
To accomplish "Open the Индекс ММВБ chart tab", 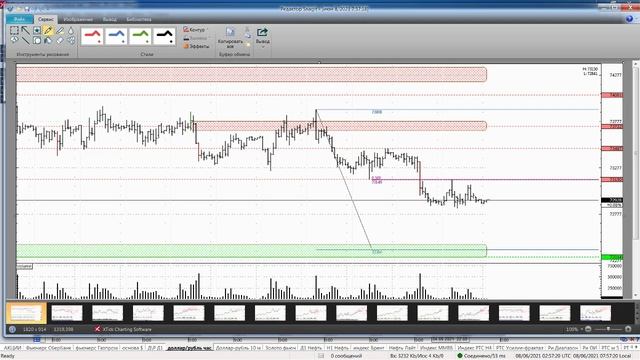I will 436,348.
